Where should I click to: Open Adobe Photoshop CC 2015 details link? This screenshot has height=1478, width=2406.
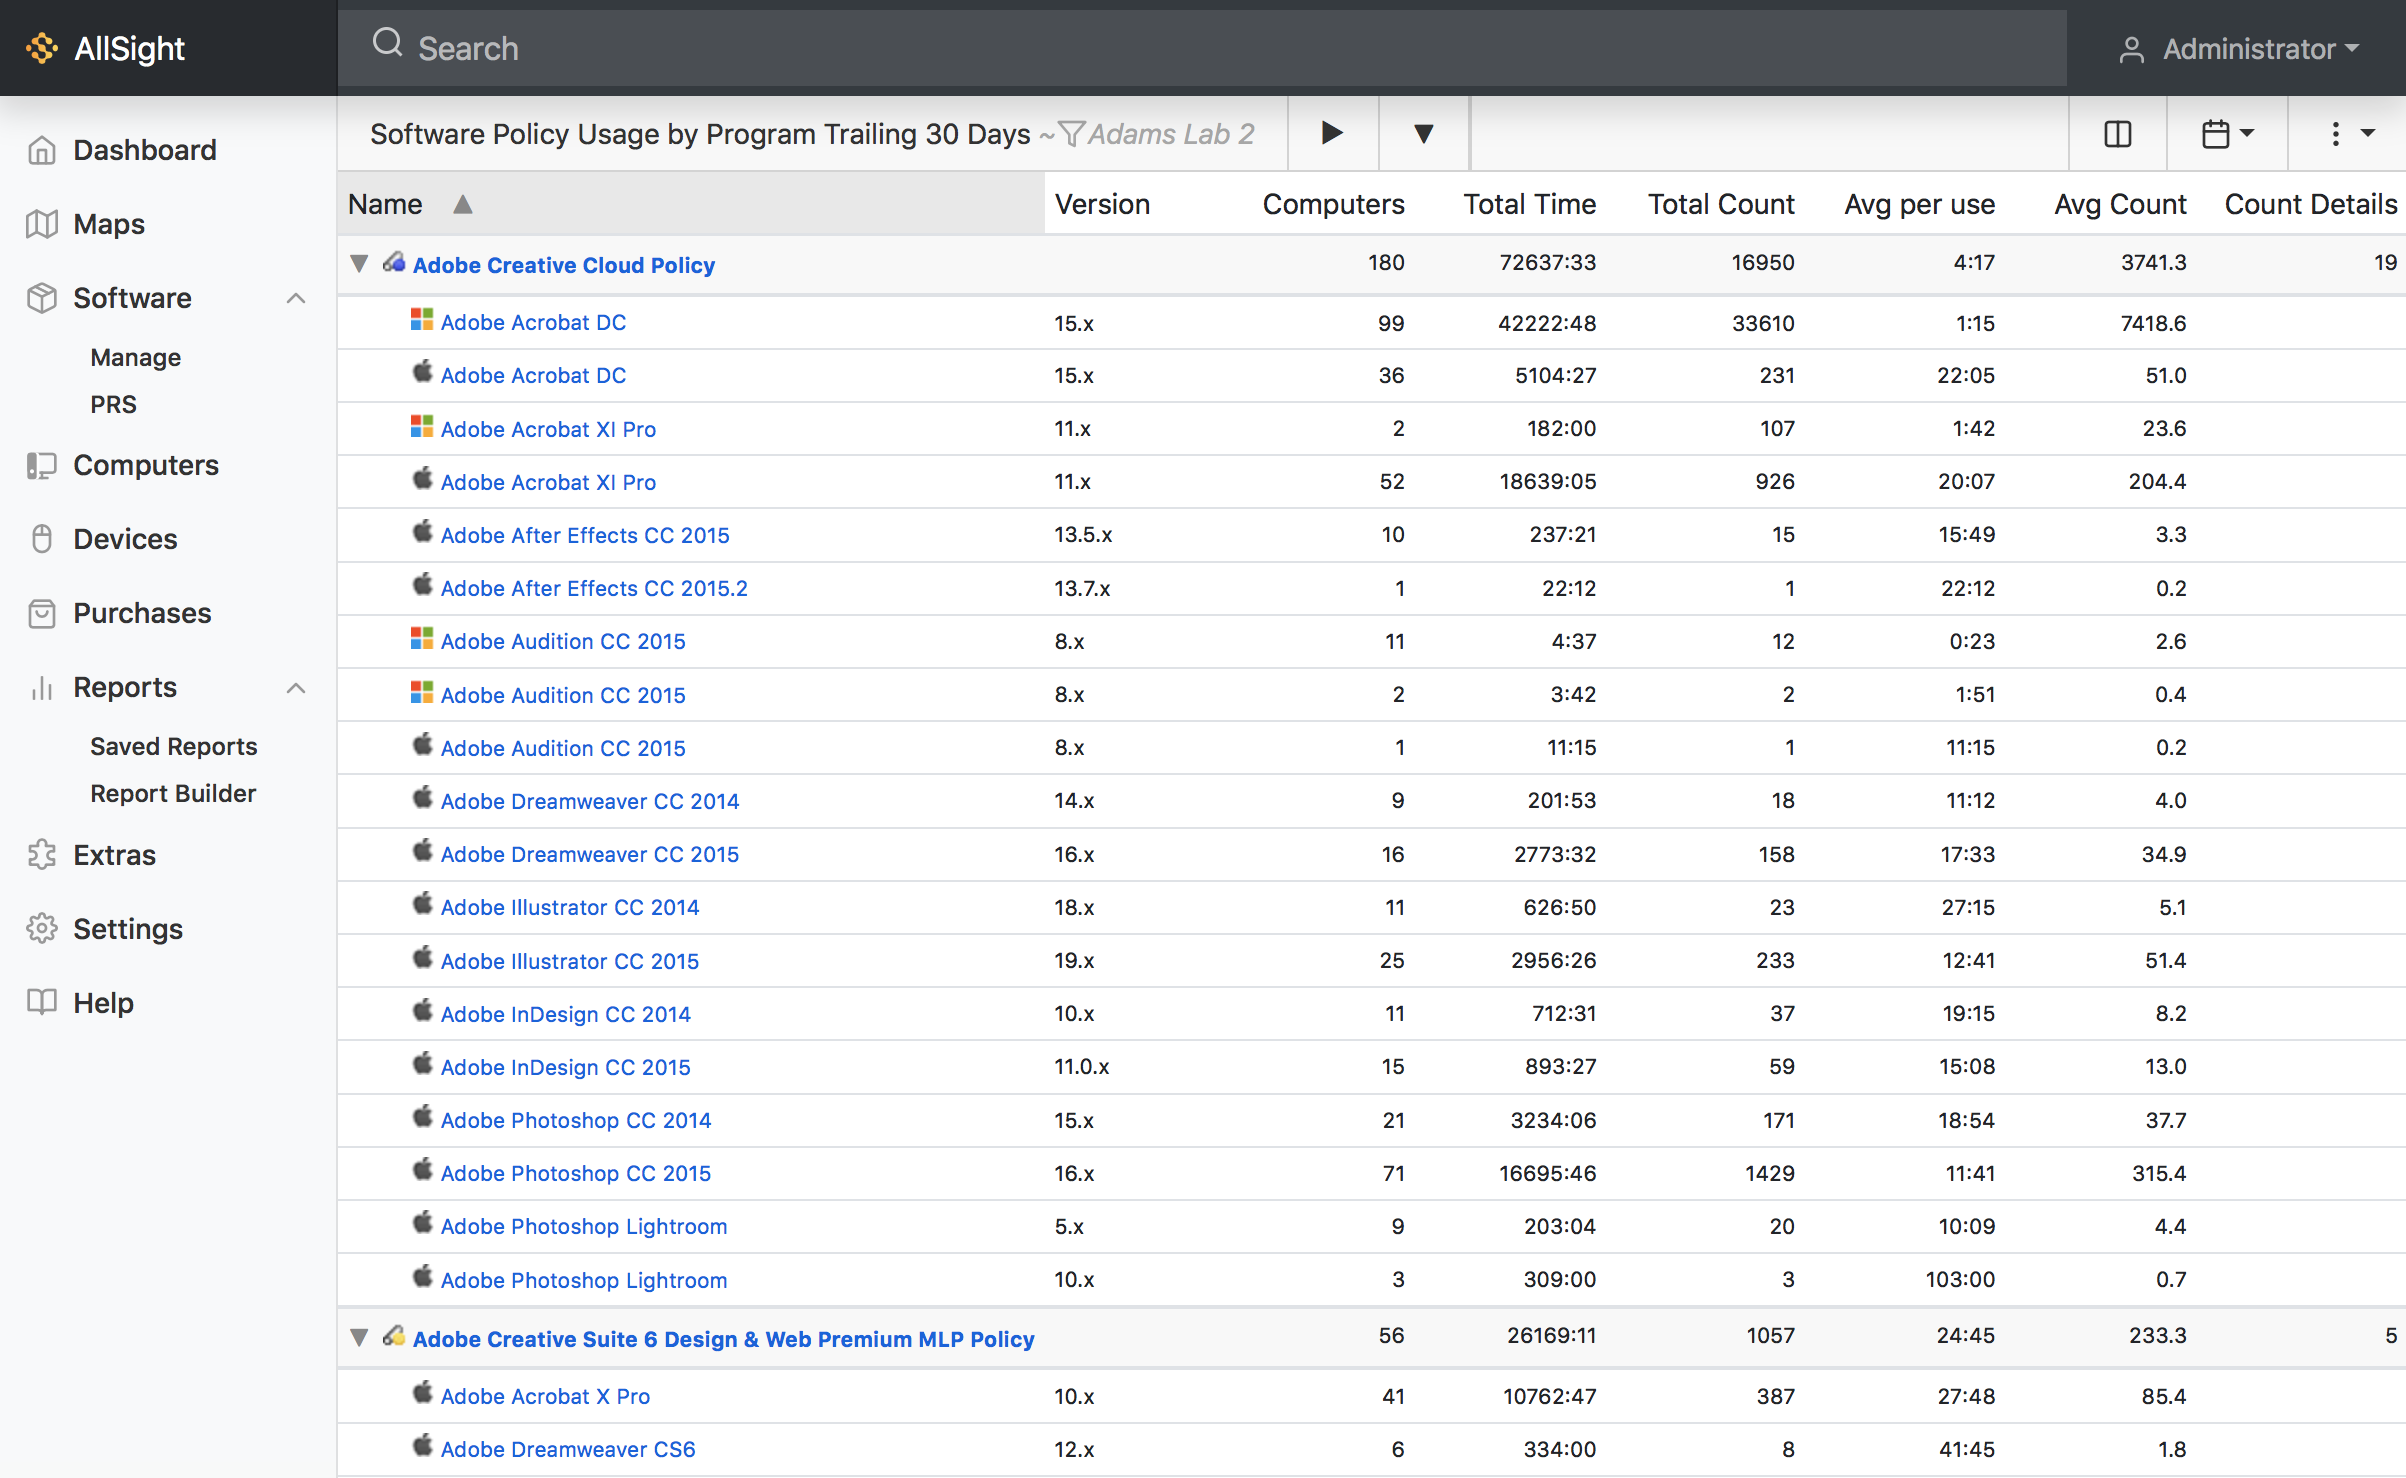576,1172
